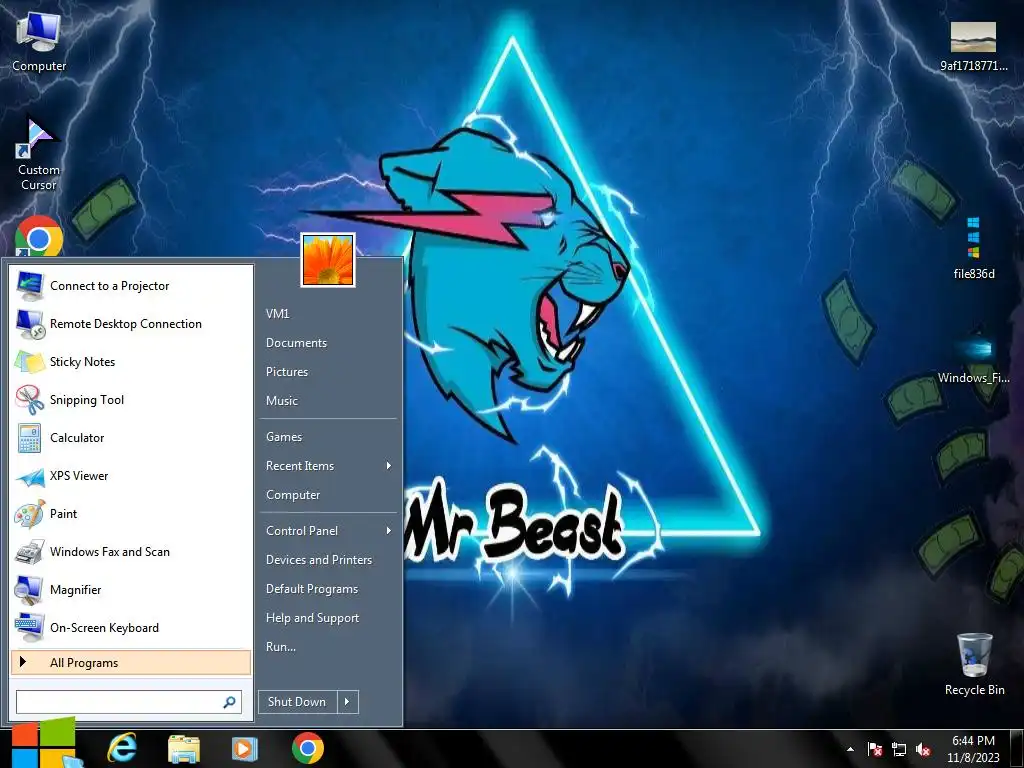Click the Magnifier icon
This screenshot has height=768, width=1024.
pyautogui.click(x=29, y=590)
